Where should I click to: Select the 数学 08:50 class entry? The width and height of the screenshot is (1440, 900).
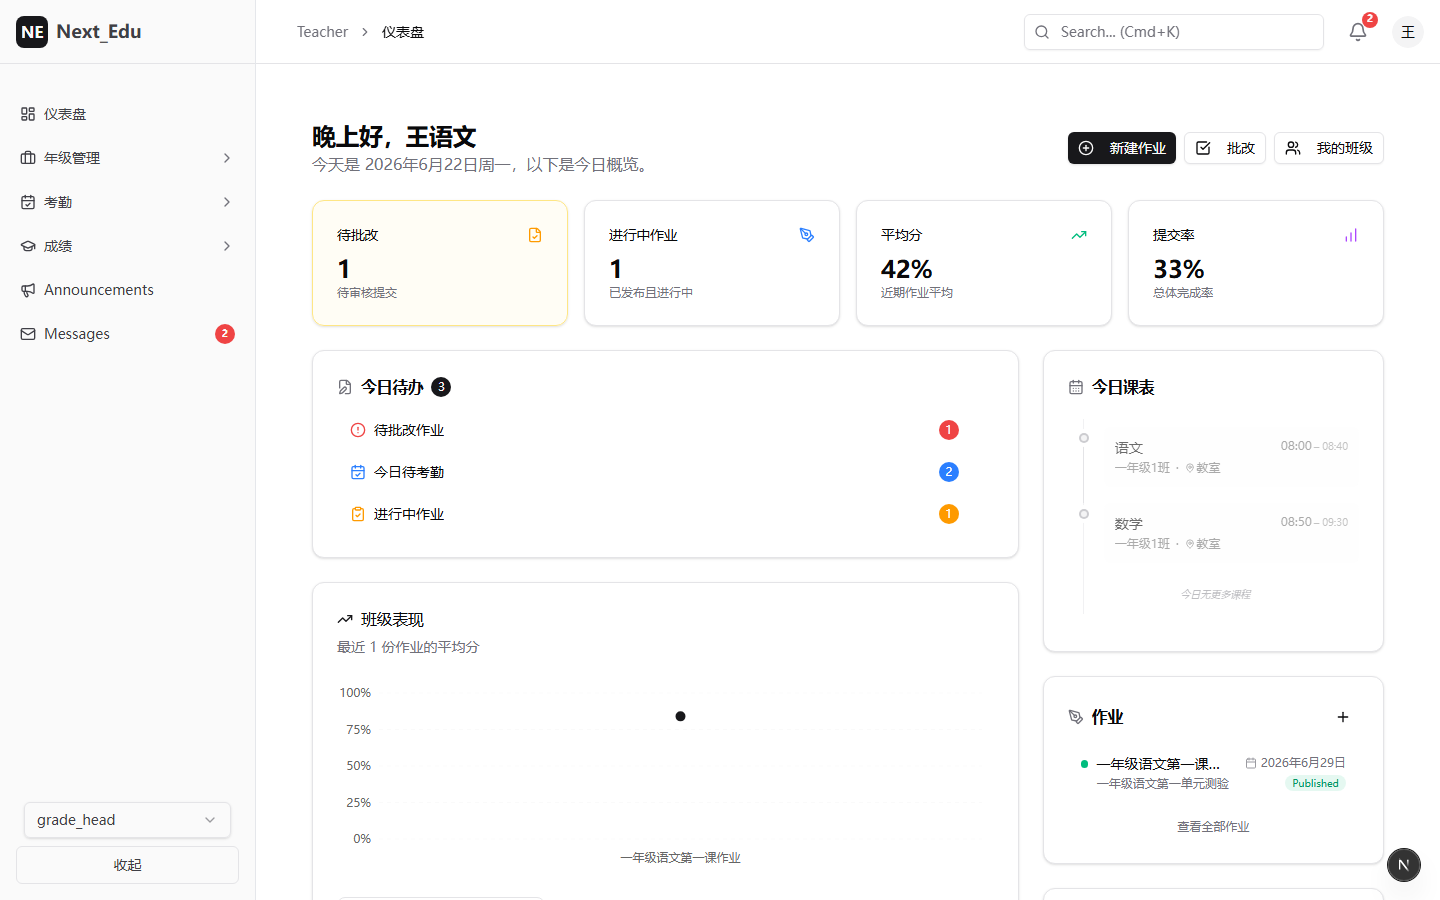[1230, 533]
